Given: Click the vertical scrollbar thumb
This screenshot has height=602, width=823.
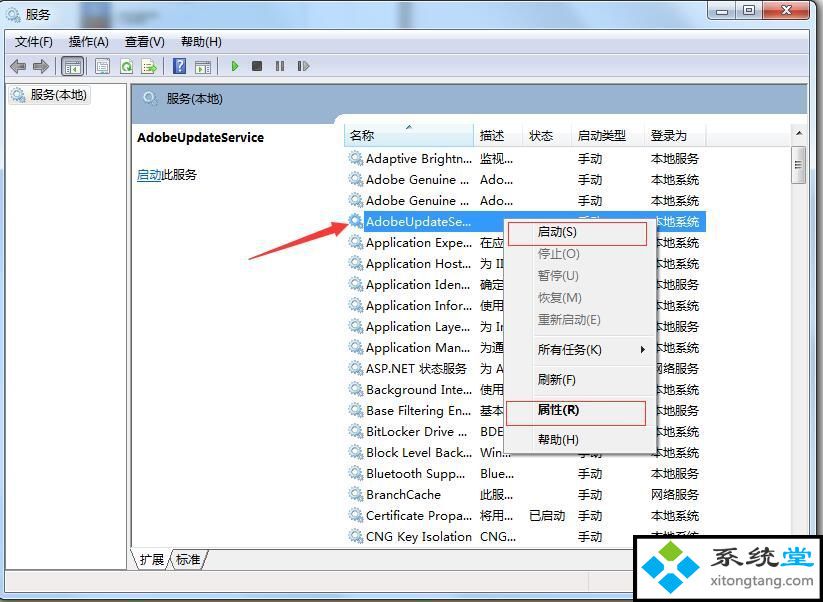Looking at the screenshot, I should [x=798, y=164].
